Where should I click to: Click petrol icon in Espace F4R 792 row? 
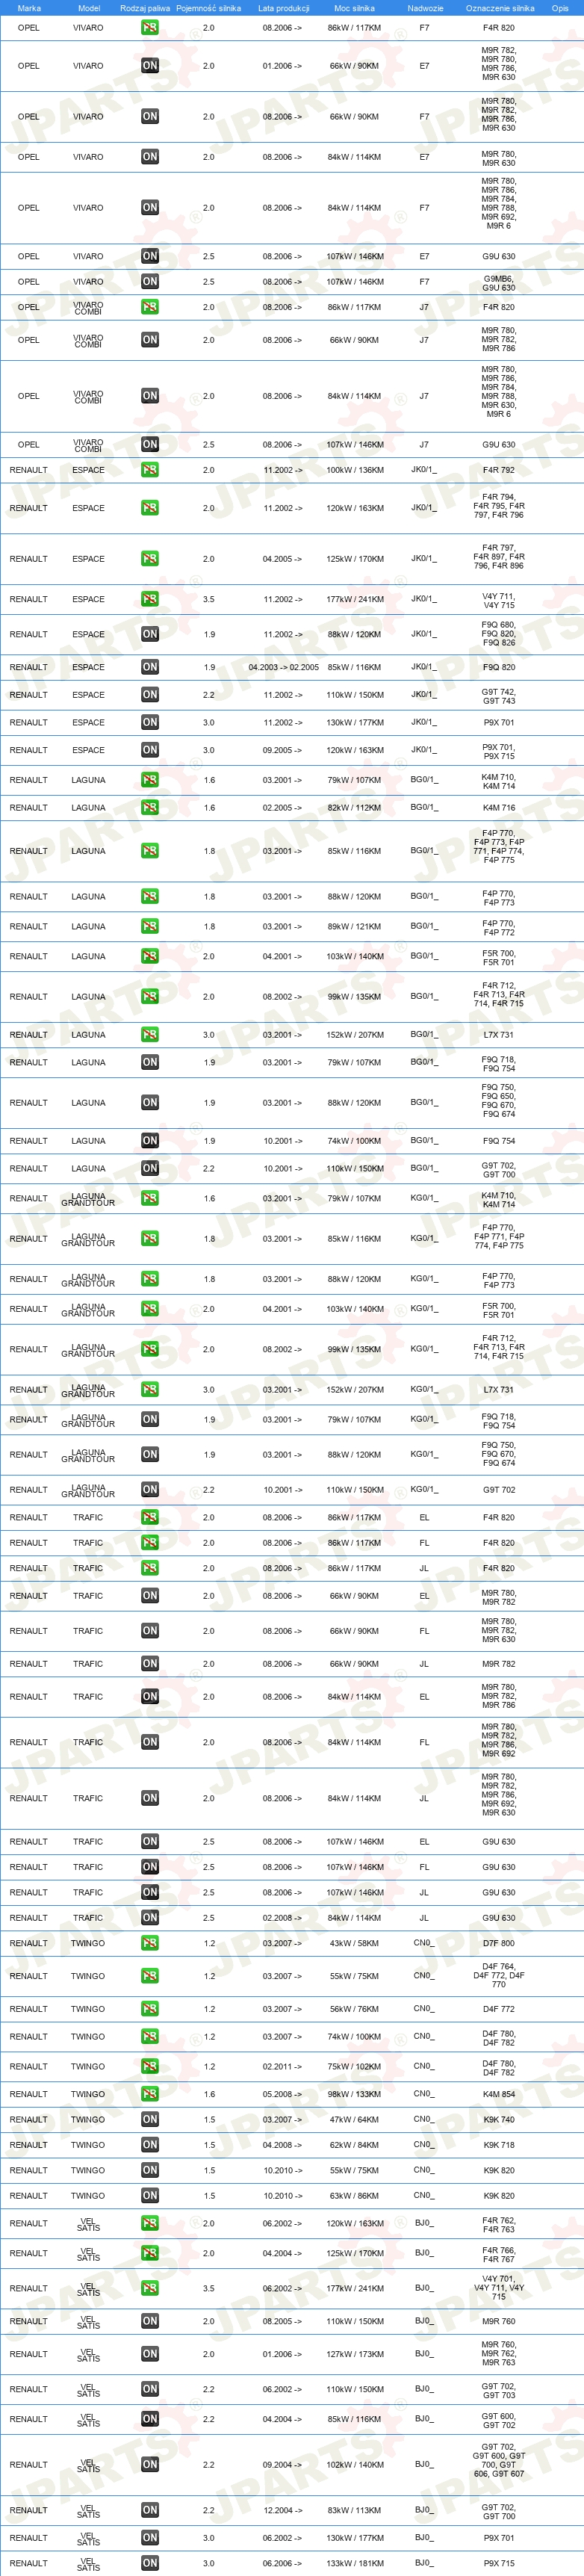tap(150, 470)
